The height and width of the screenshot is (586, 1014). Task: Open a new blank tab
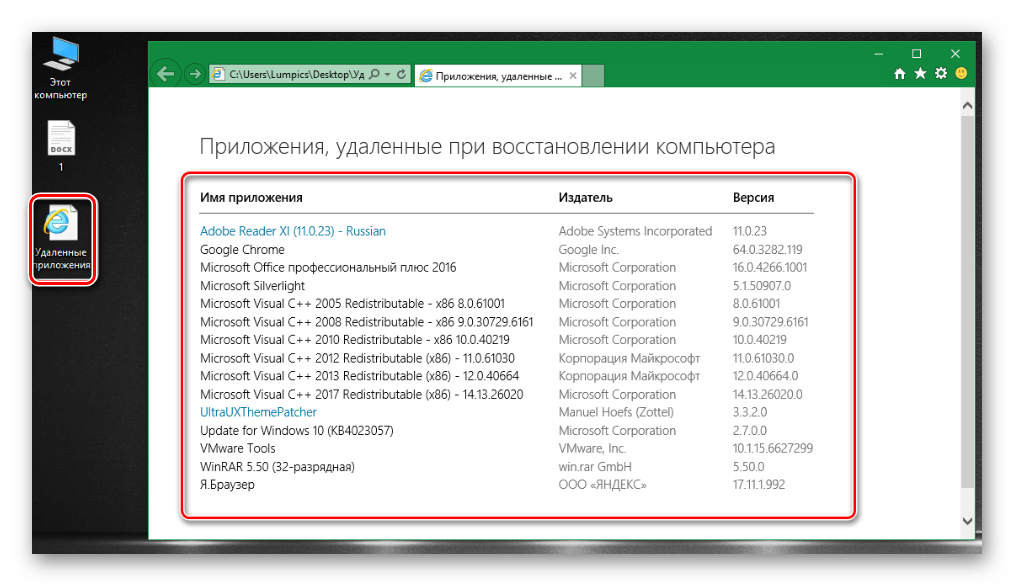click(593, 75)
